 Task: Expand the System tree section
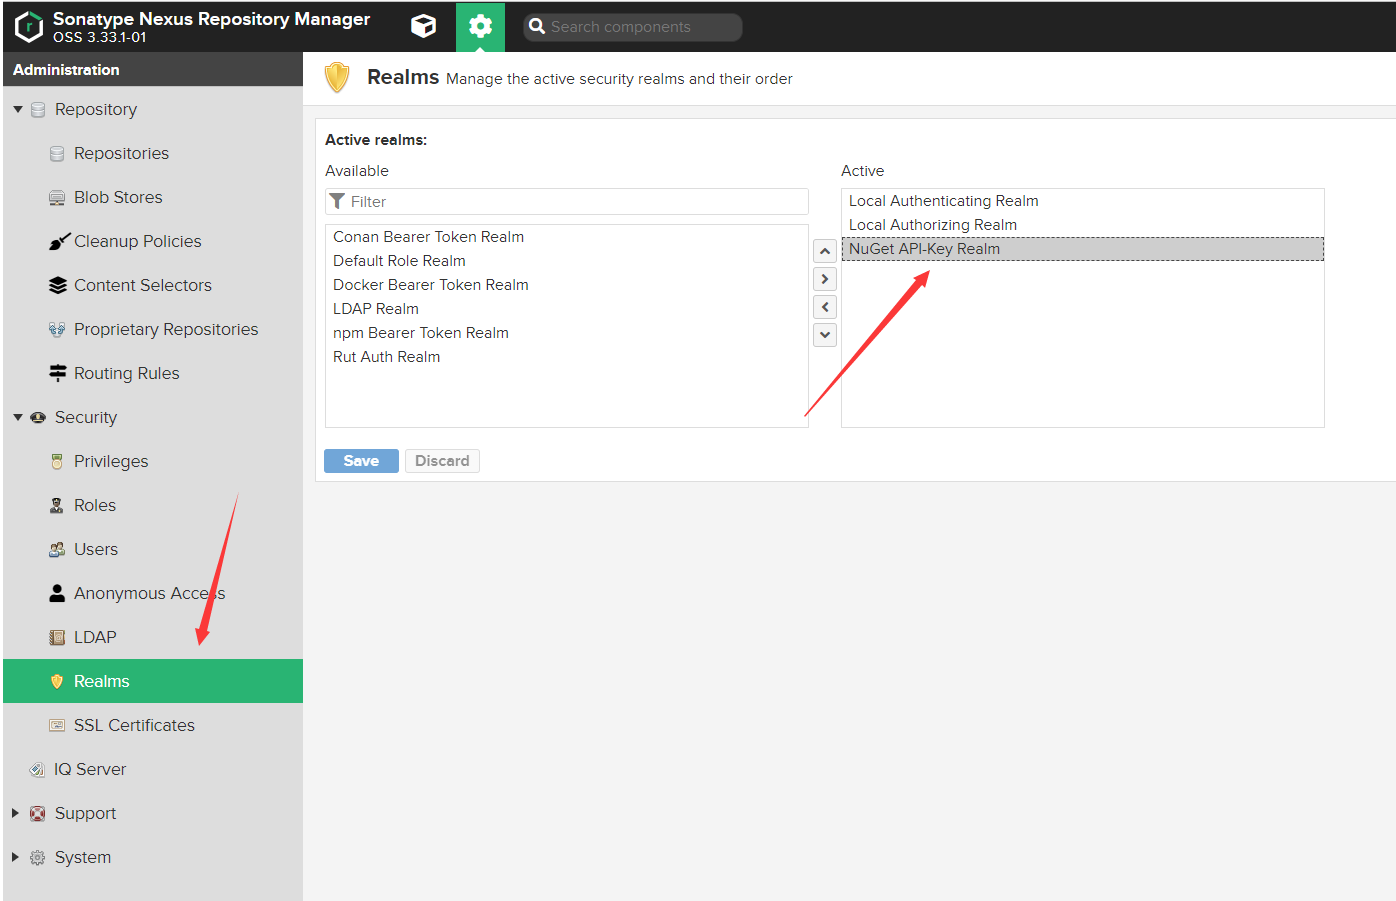click(x=16, y=857)
